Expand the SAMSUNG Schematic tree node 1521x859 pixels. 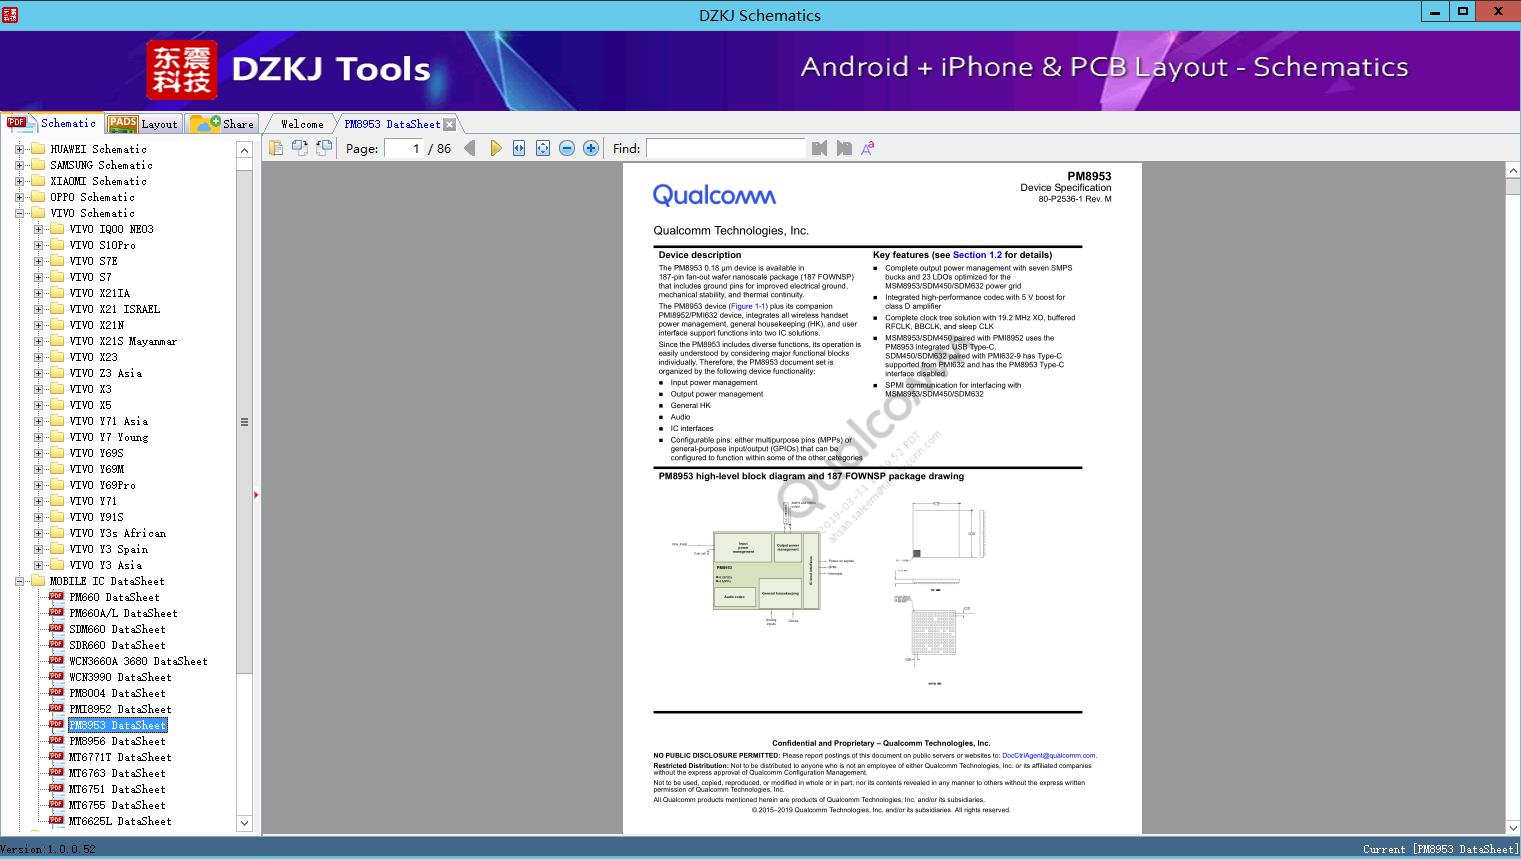[19, 165]
